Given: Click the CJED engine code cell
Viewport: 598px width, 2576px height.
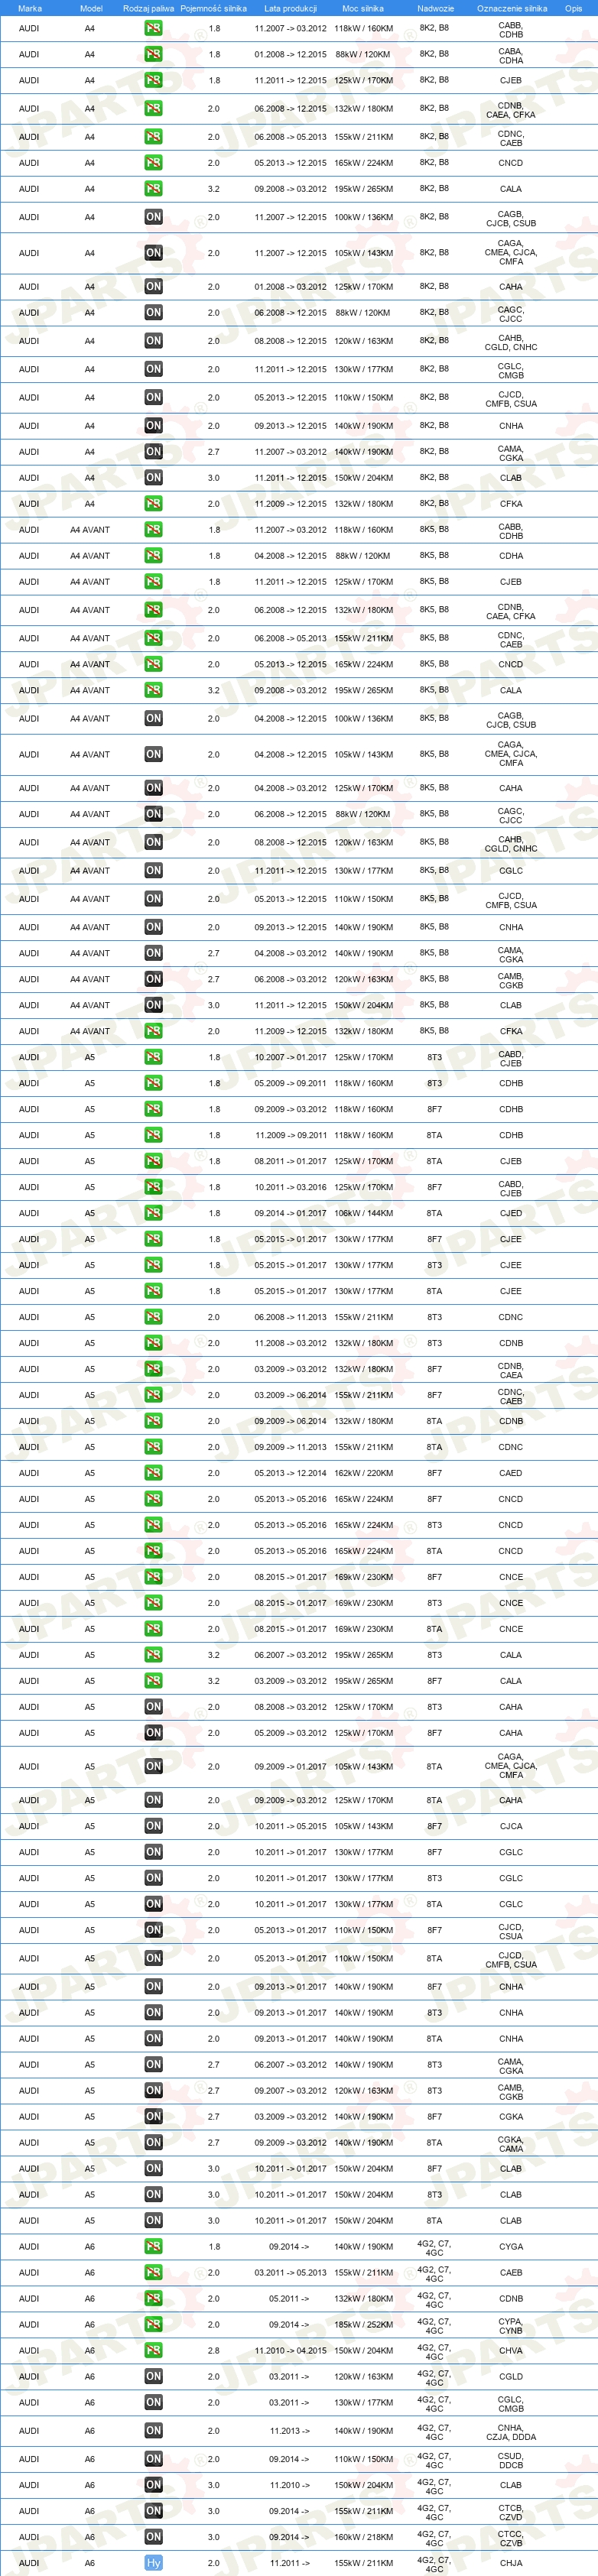Looking at the screenshot, I should (511, 1213).
